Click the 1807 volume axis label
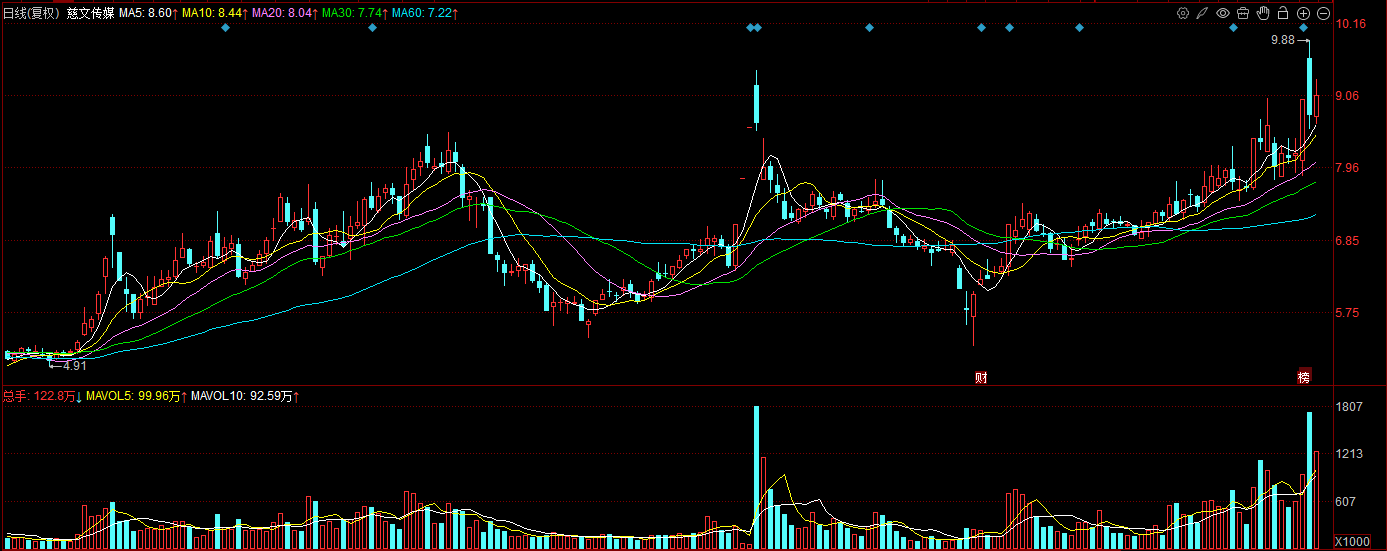This screenshot has height=551, width=1387. click(1349, 407)
